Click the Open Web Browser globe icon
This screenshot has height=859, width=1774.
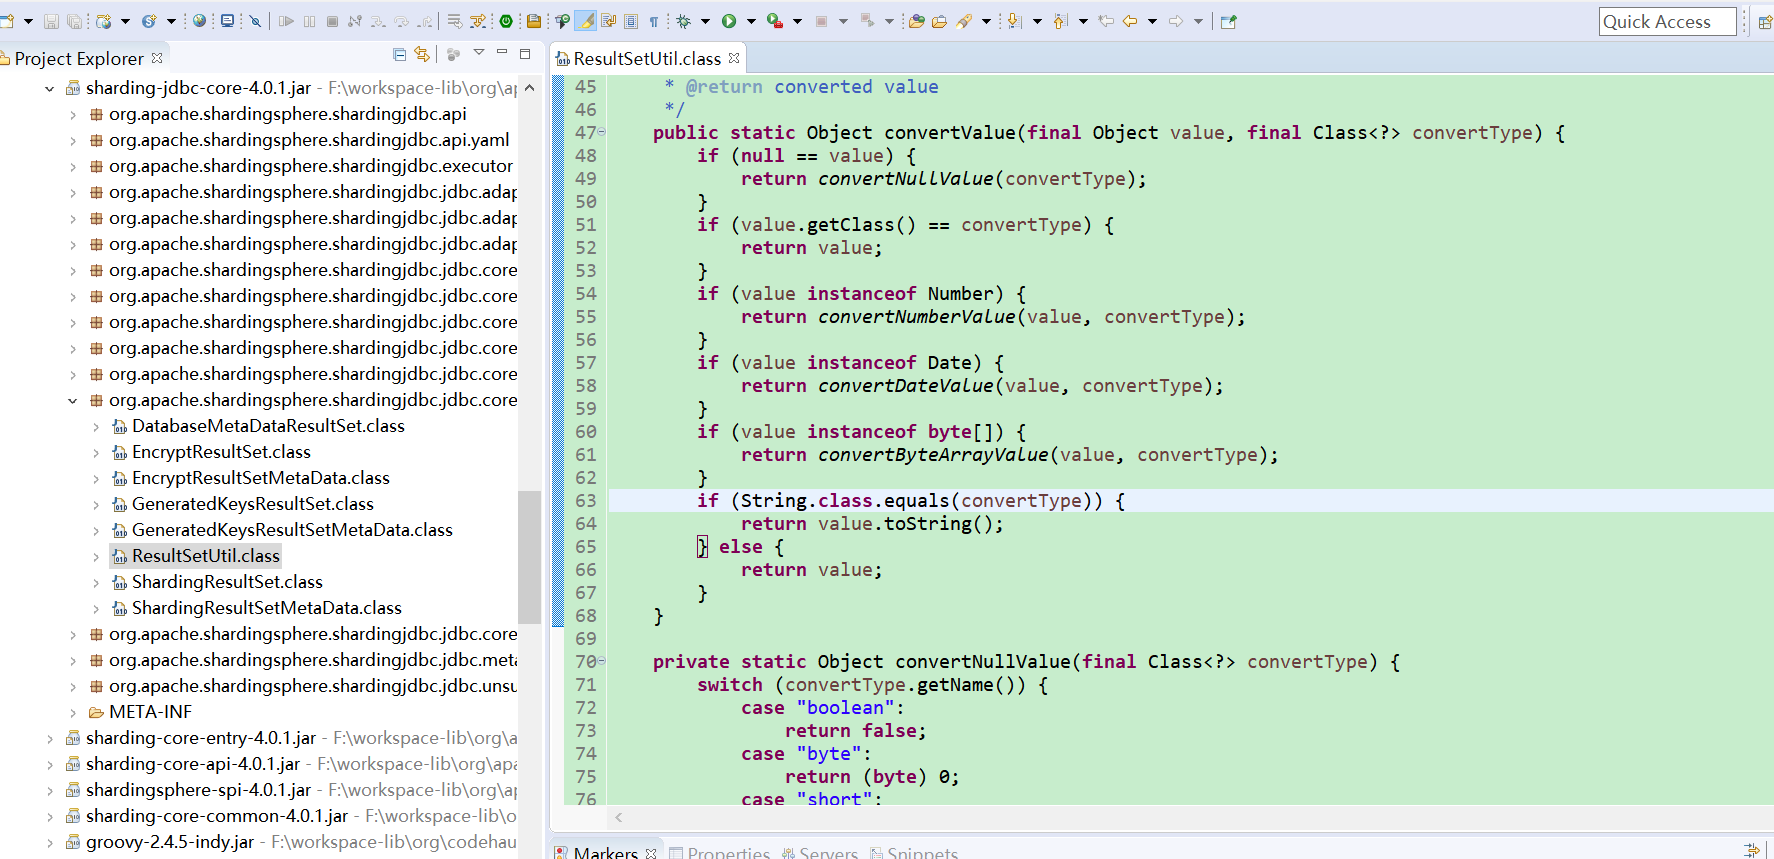coord(199,21)
